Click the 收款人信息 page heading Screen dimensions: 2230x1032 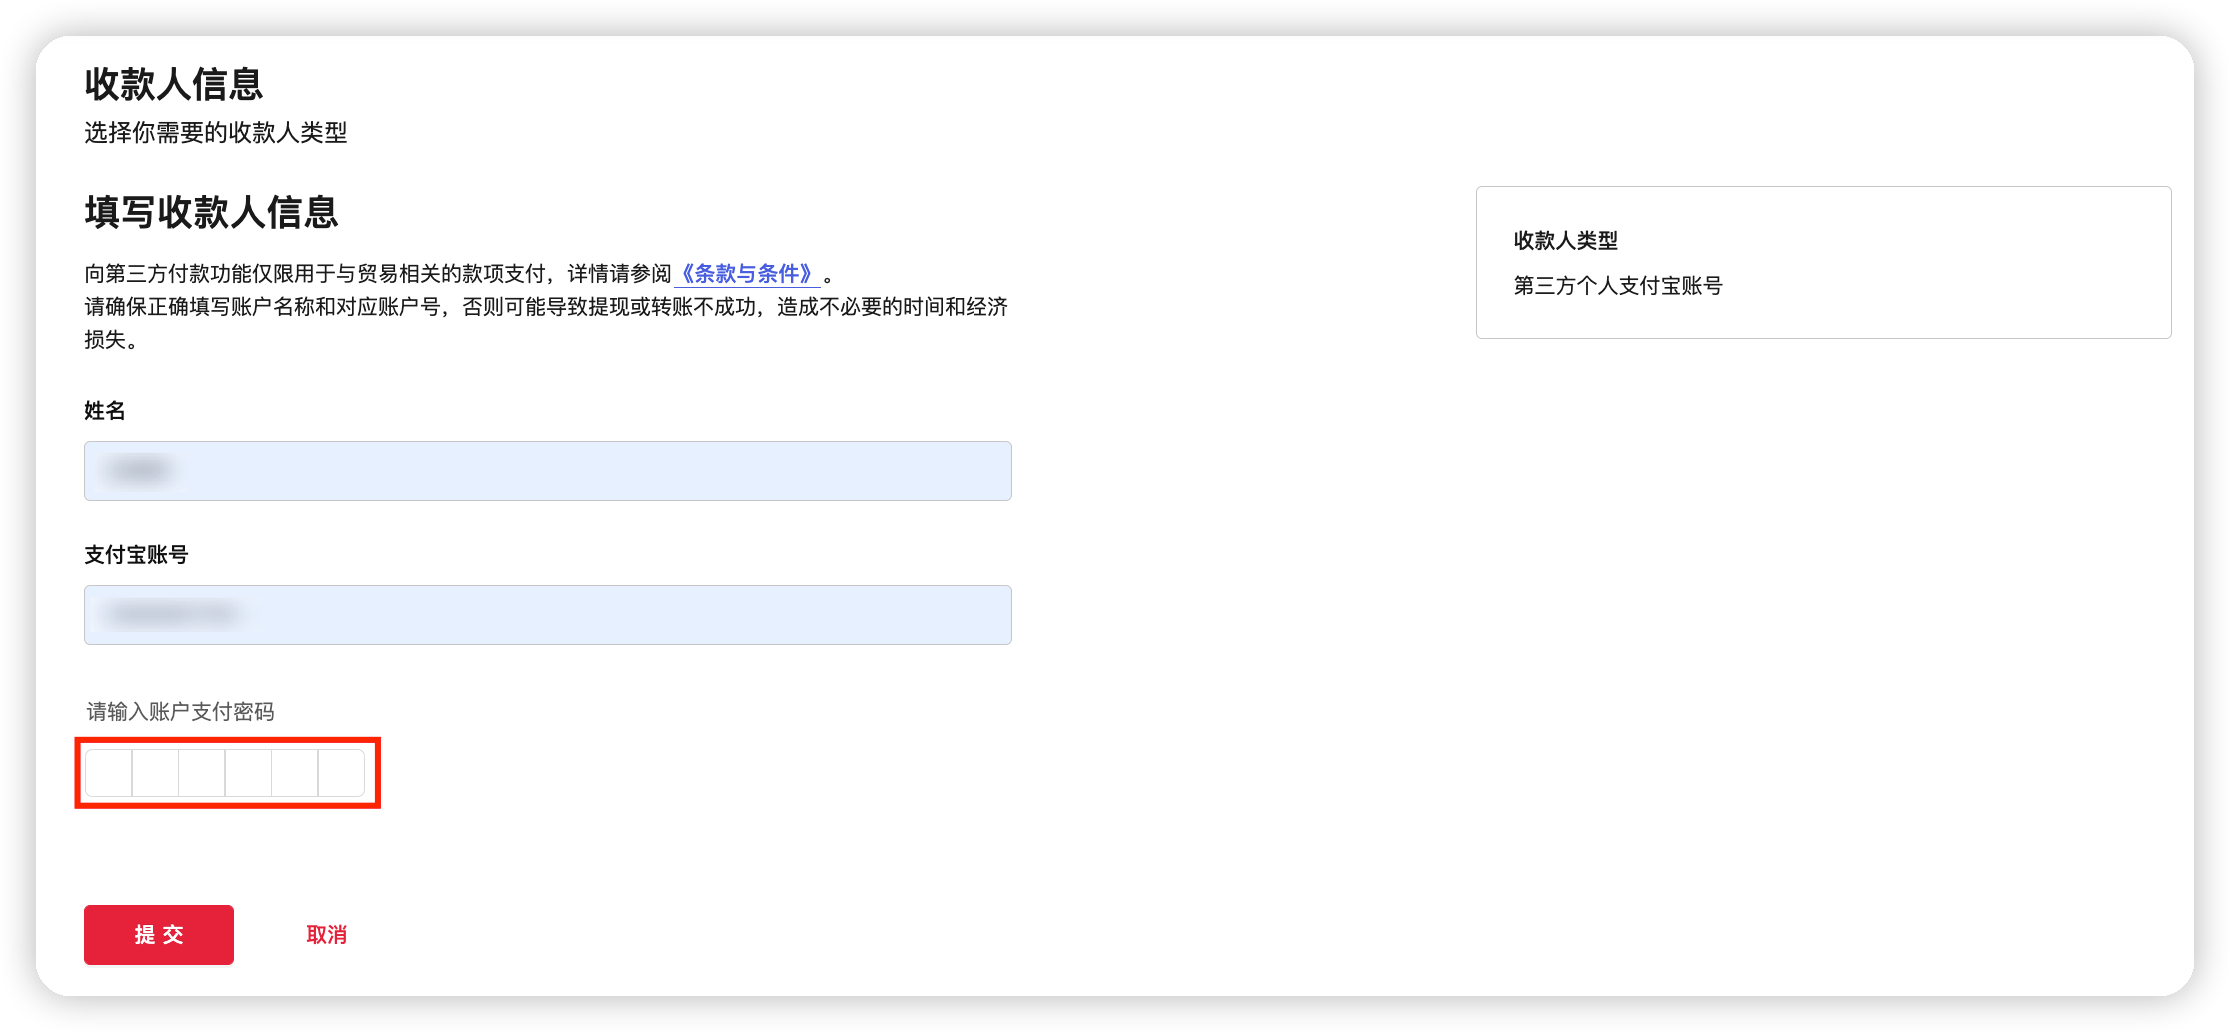(x=173, y=86)
